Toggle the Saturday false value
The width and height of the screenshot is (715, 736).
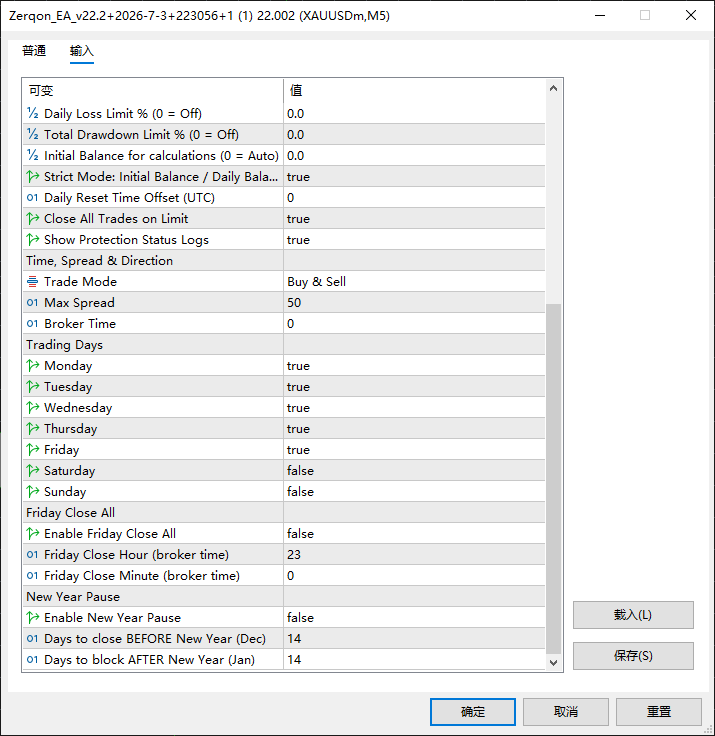pyautogui.click(x=414, y=471)
